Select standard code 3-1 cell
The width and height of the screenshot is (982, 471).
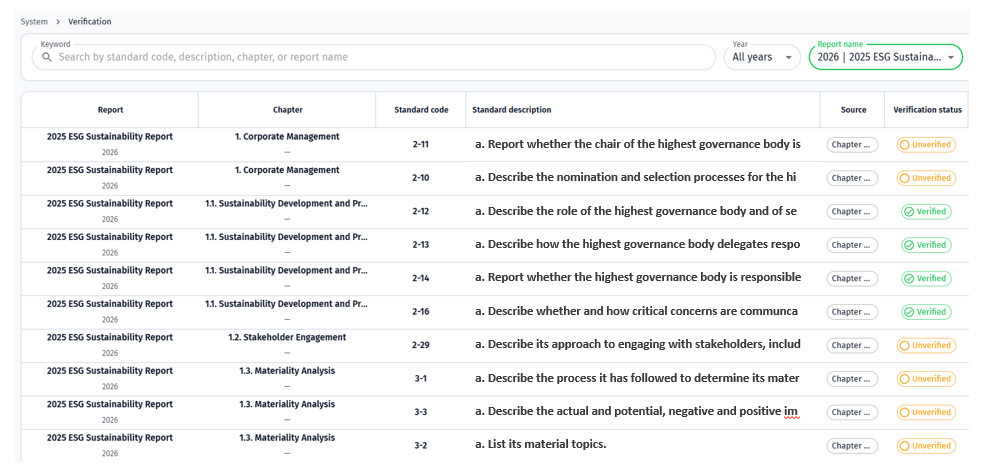421,379
